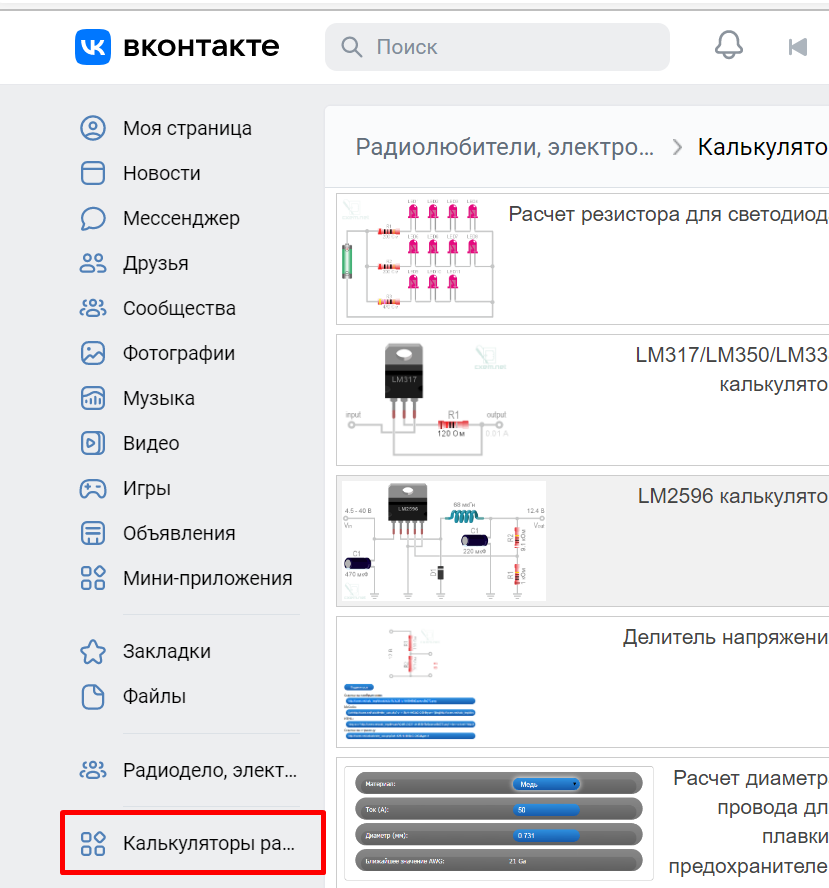829x888 pixels.
Task: Open Делитель напряжени title
Action: (725, 637)
